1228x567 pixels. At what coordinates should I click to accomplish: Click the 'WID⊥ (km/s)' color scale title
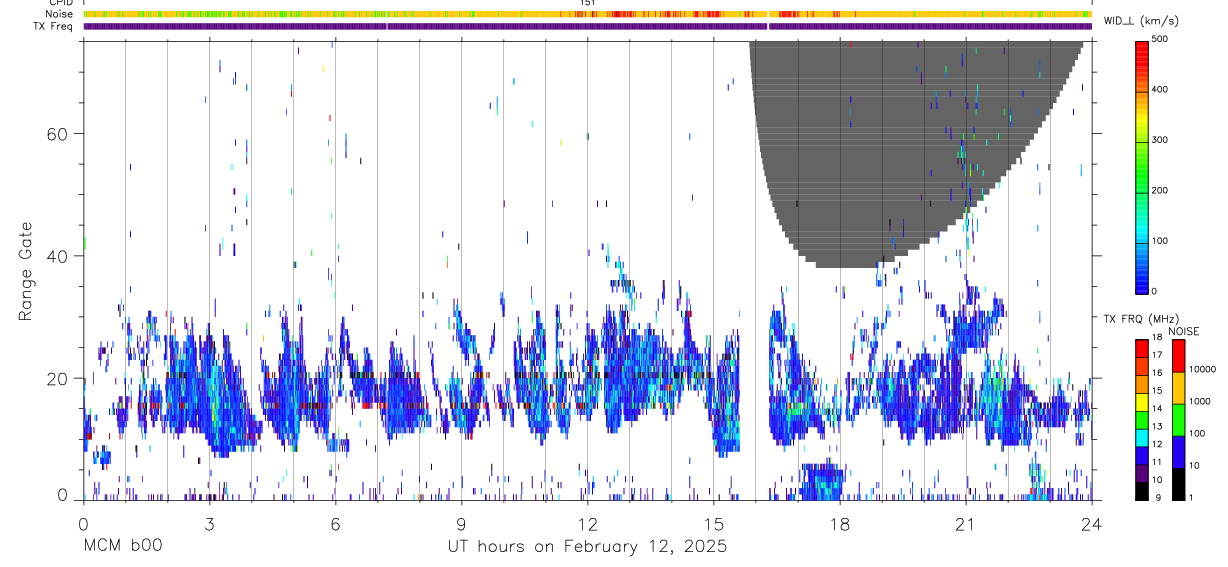click(1140, 21)
